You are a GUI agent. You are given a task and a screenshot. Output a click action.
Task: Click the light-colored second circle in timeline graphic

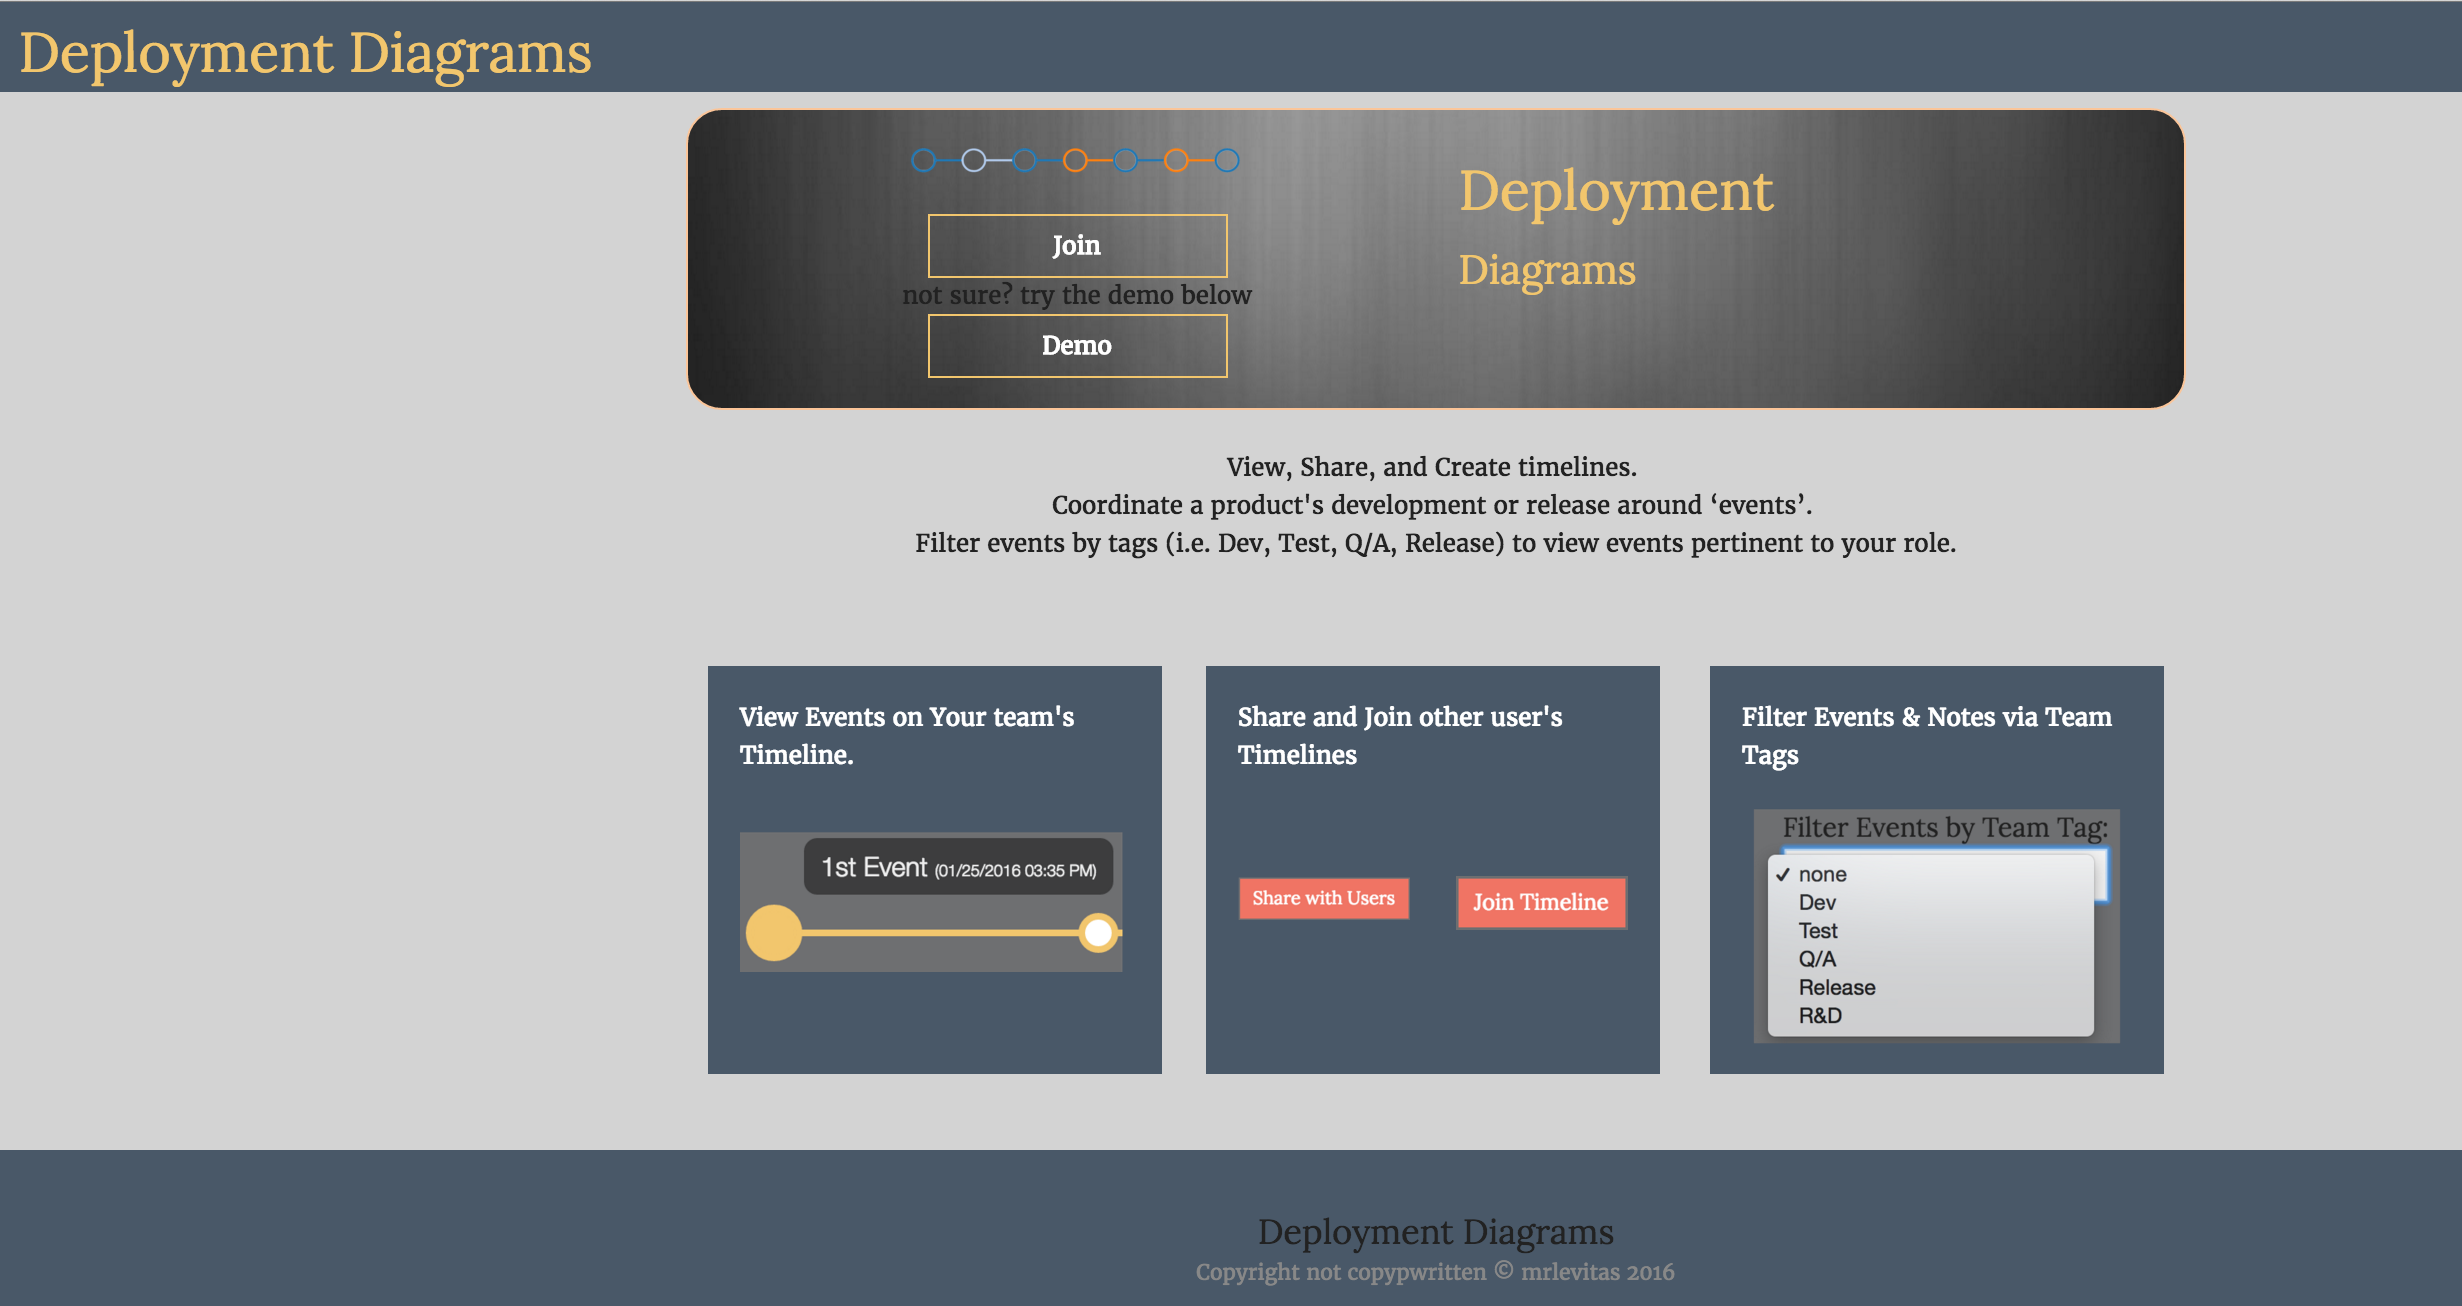pos(973,160)
